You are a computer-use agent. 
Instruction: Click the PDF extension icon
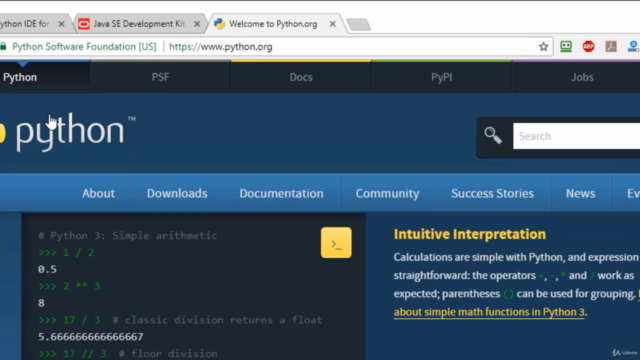[611, 47]
